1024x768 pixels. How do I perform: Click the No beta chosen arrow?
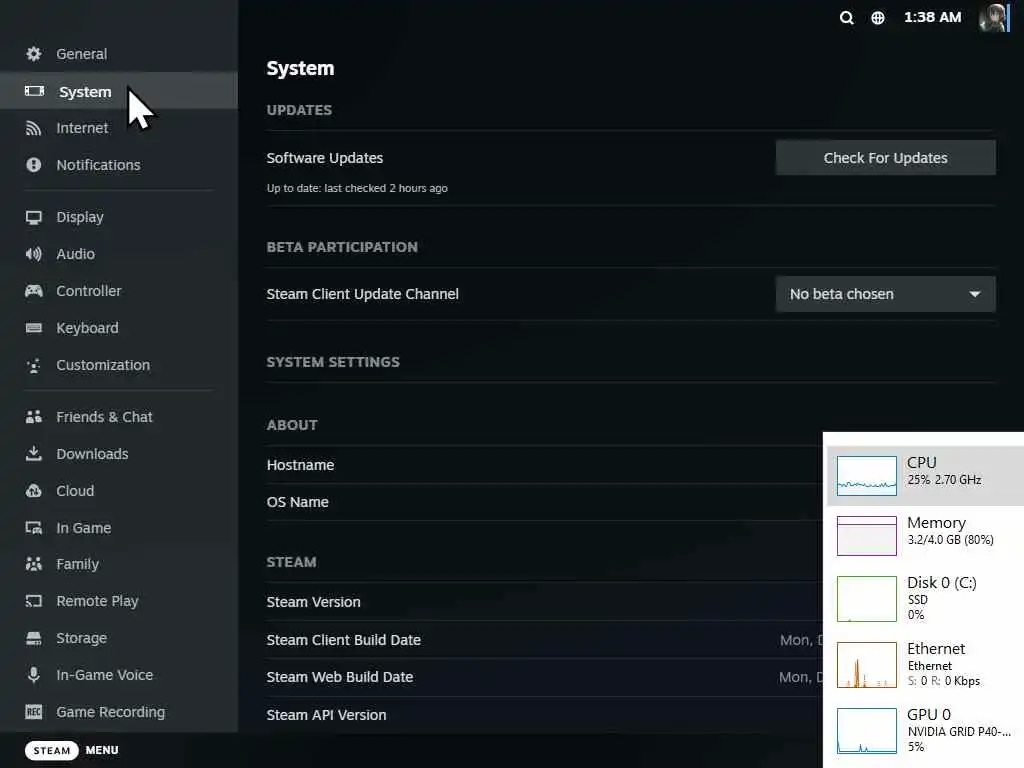(x=974, y=294)
